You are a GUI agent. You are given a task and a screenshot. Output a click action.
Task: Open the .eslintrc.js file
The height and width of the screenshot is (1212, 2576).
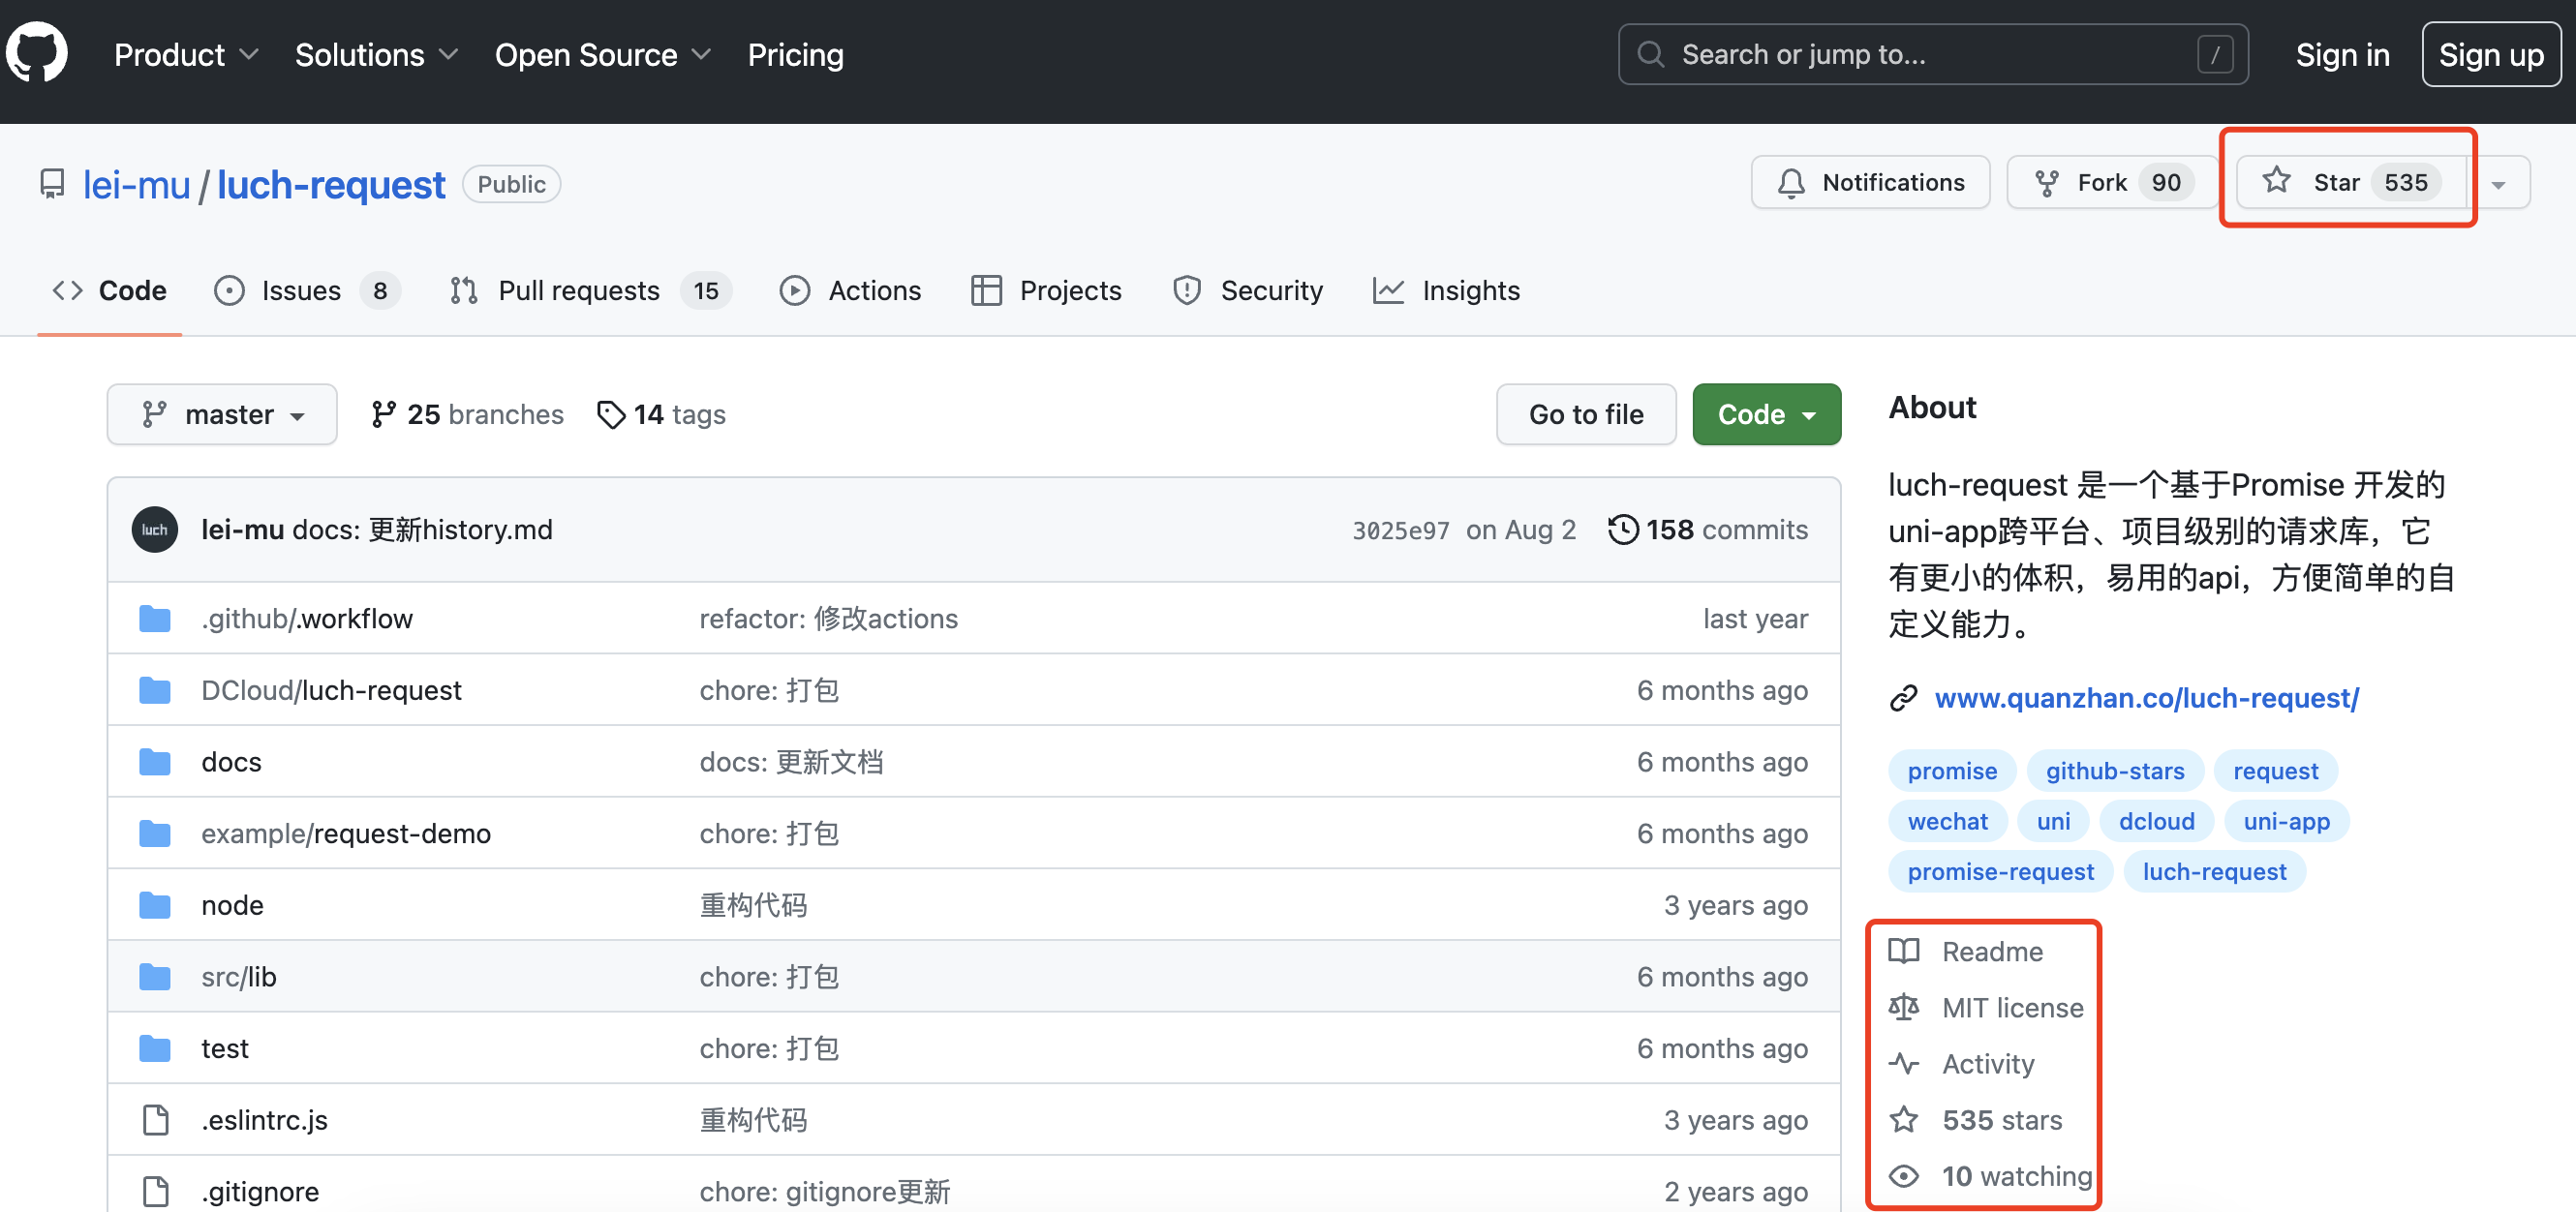pyautogui.click(x=264, y=1120)
